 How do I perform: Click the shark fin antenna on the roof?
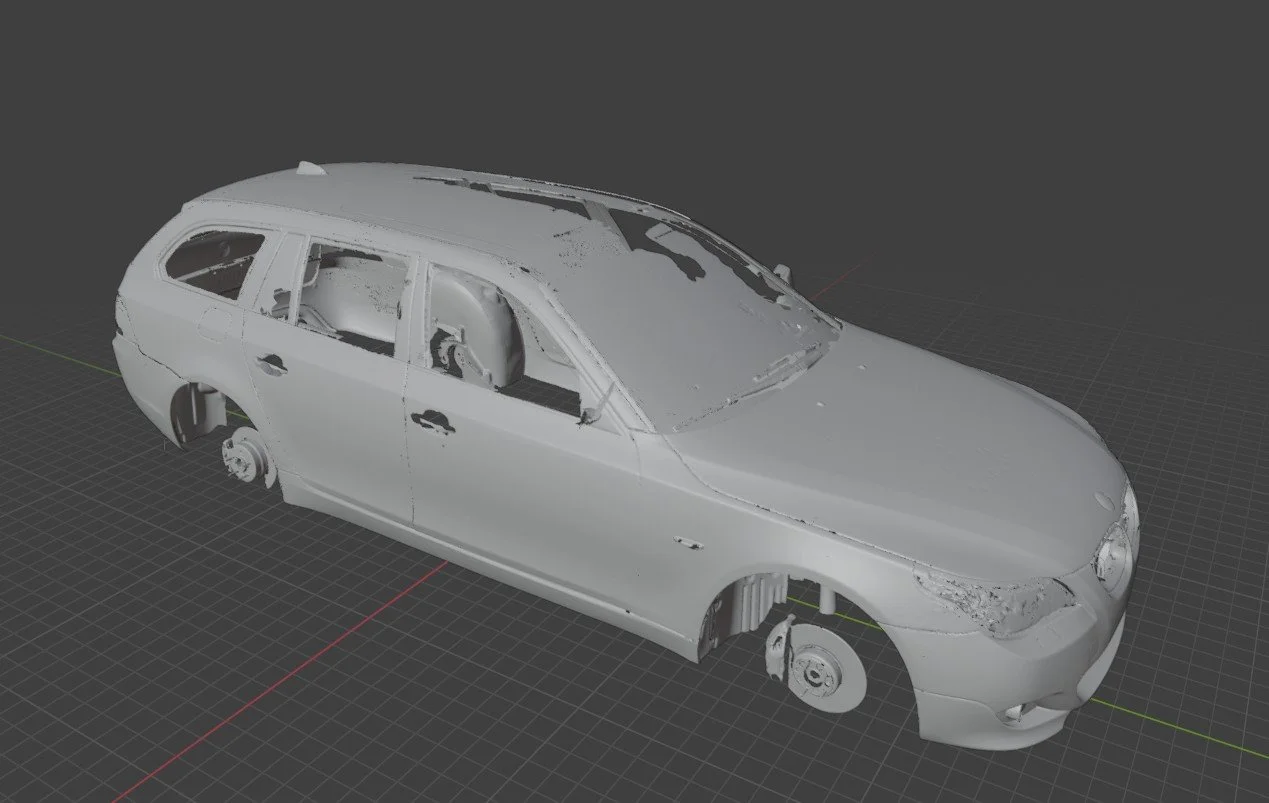click(x=312, y=168)
